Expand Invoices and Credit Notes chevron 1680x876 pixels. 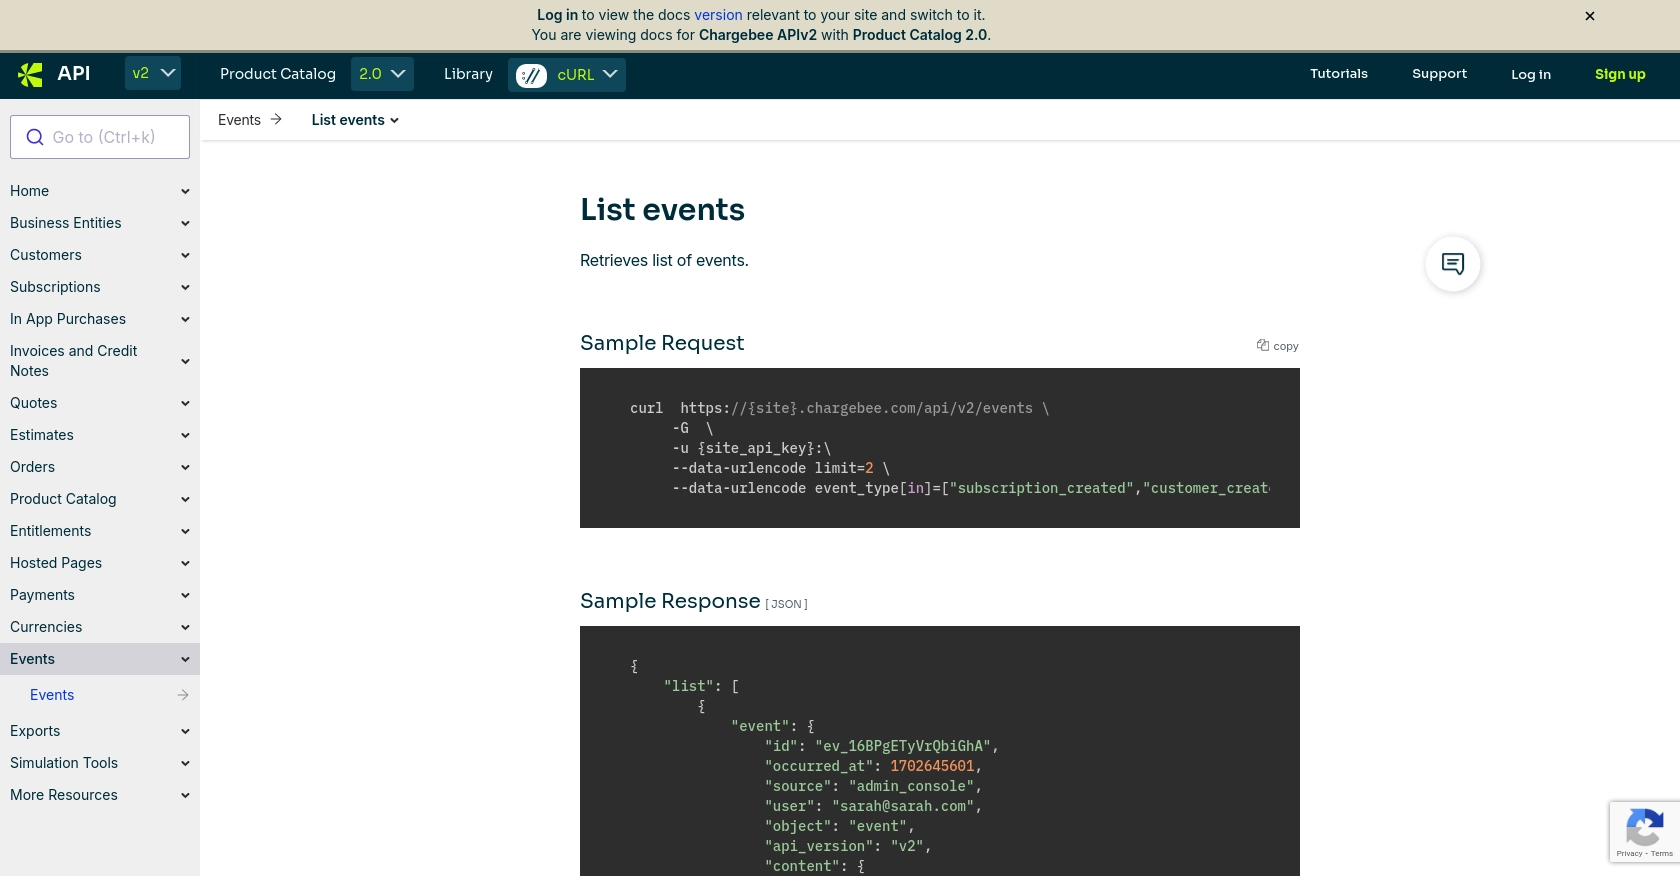click(x=185, y=361)
